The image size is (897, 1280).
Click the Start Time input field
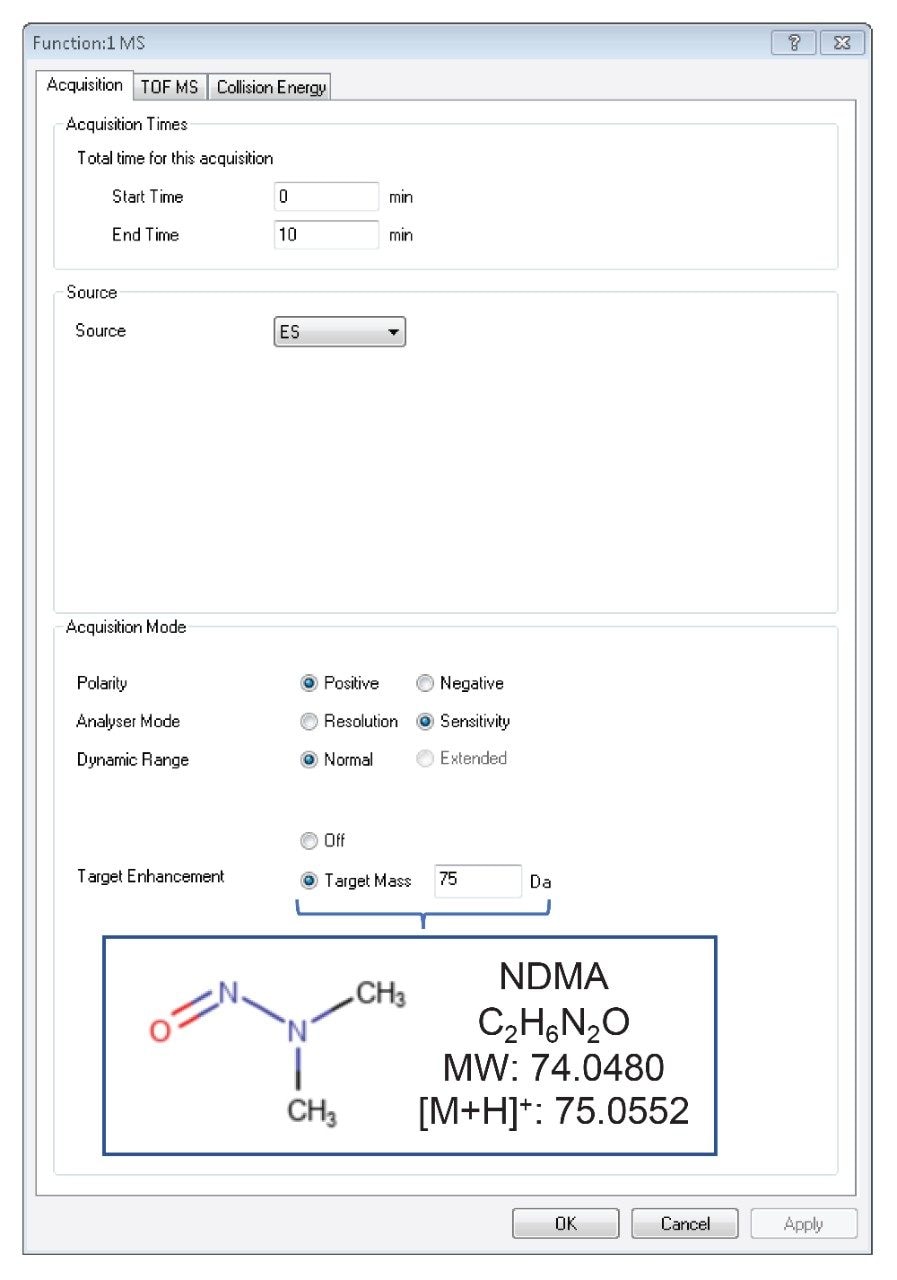pos(326,197)
